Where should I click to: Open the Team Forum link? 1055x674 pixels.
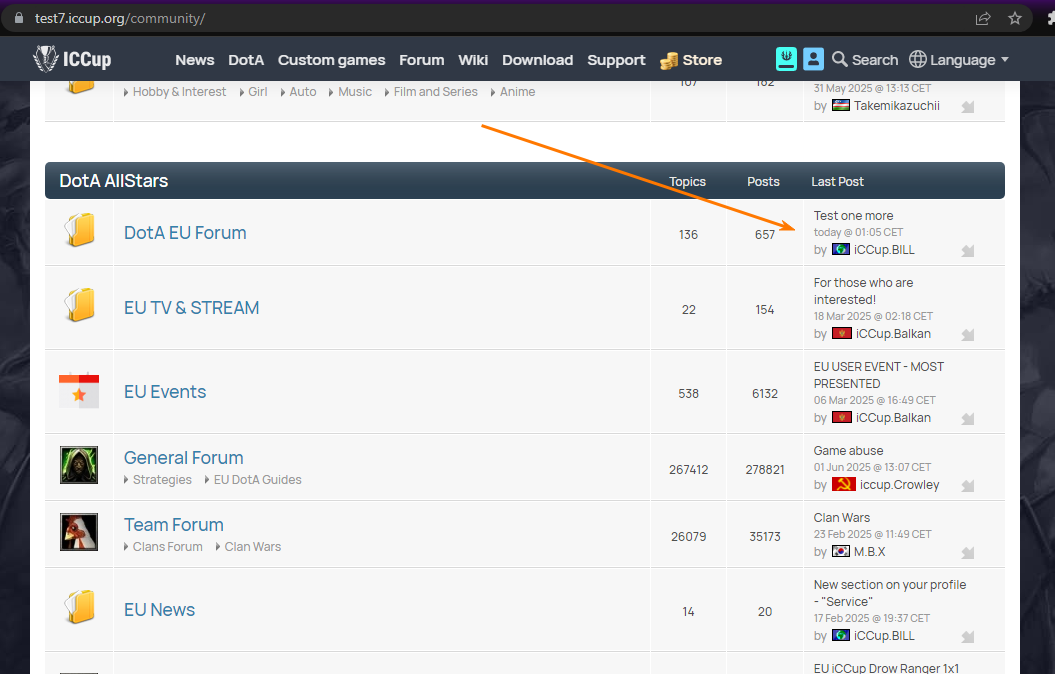coord(174,525)
